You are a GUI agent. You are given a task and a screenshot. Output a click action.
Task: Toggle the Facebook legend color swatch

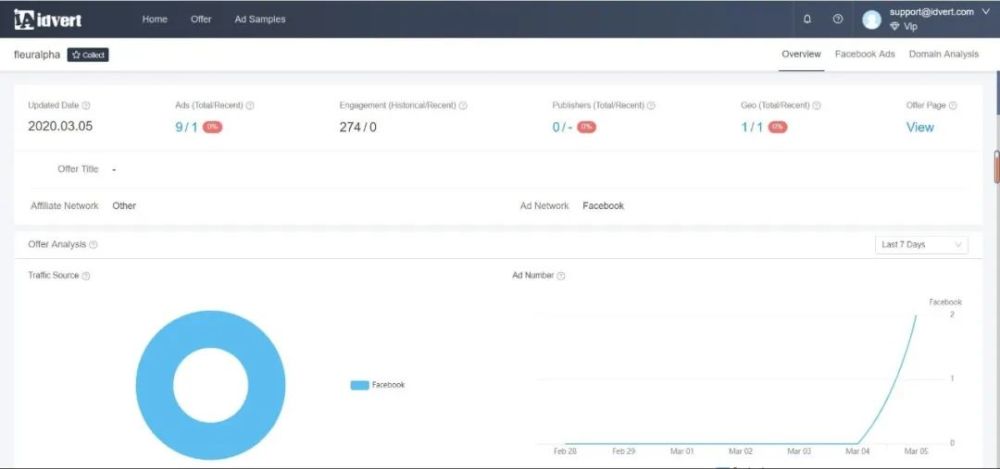point(360,385)
